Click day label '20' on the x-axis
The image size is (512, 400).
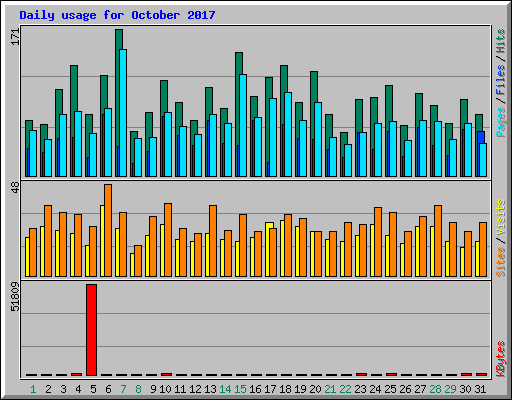[x=315, y=389]
